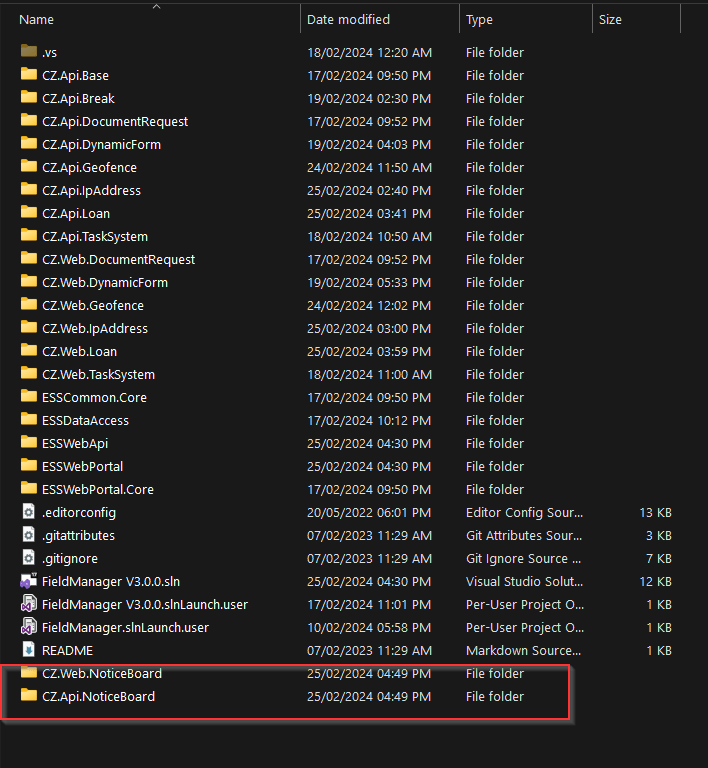This screenshot has height=768, width=708.
Task: Click the sort arrow above the Name column
Action: point(157,6)
